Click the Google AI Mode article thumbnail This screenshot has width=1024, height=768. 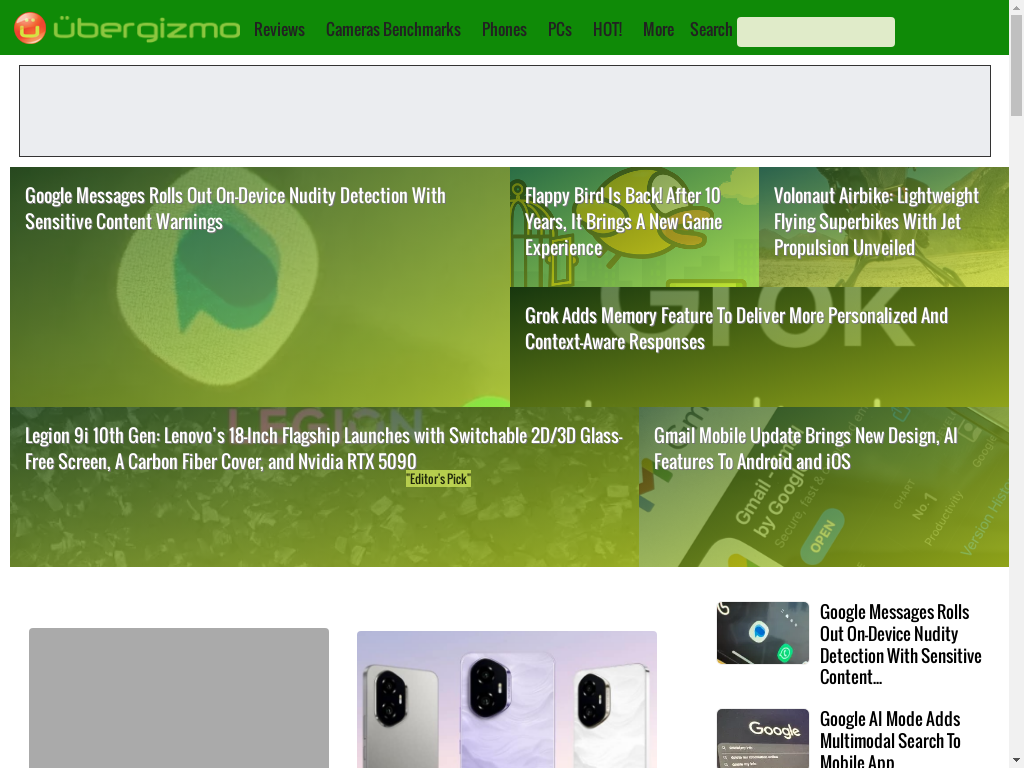(x=763, y=739)
